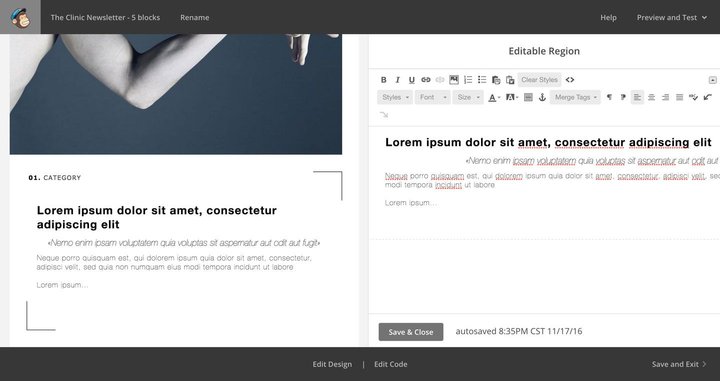Toggle underline formatting
This screenshot has height=381, width=720.
point(411,80)
